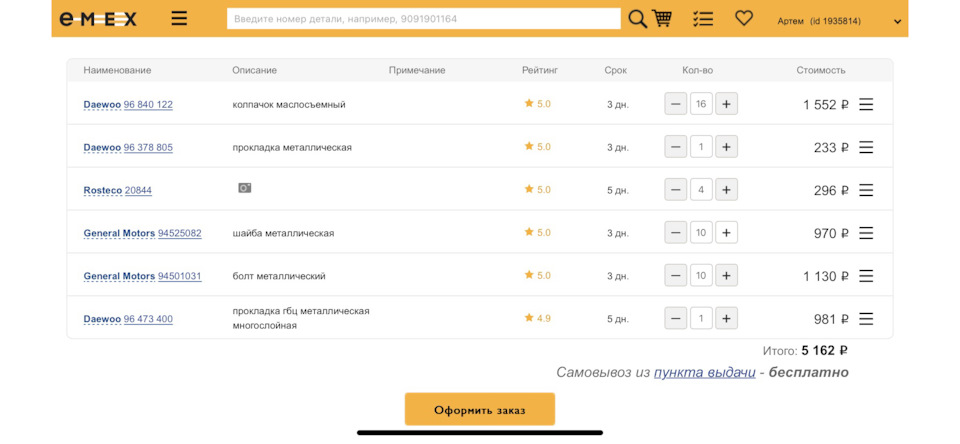
Task: Go to emex logo home page
Action: click(97, 20)
